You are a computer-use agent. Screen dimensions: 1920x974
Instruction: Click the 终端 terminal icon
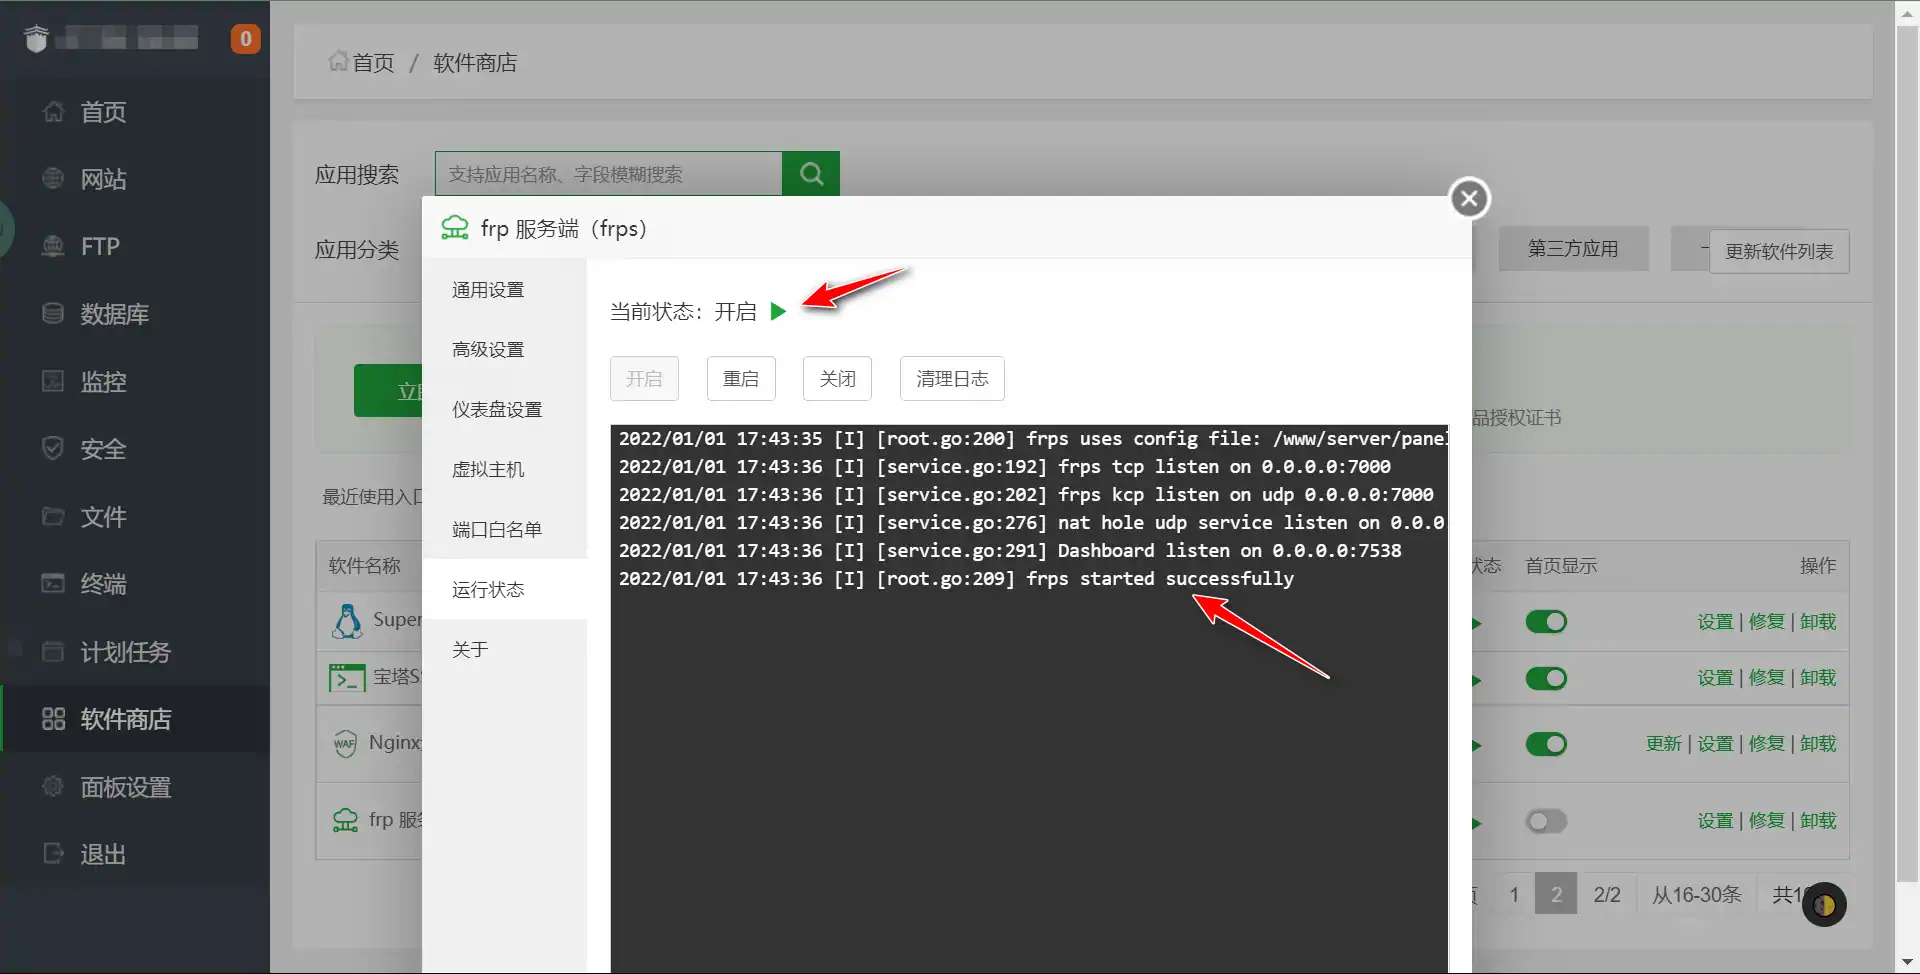point(53,583)
